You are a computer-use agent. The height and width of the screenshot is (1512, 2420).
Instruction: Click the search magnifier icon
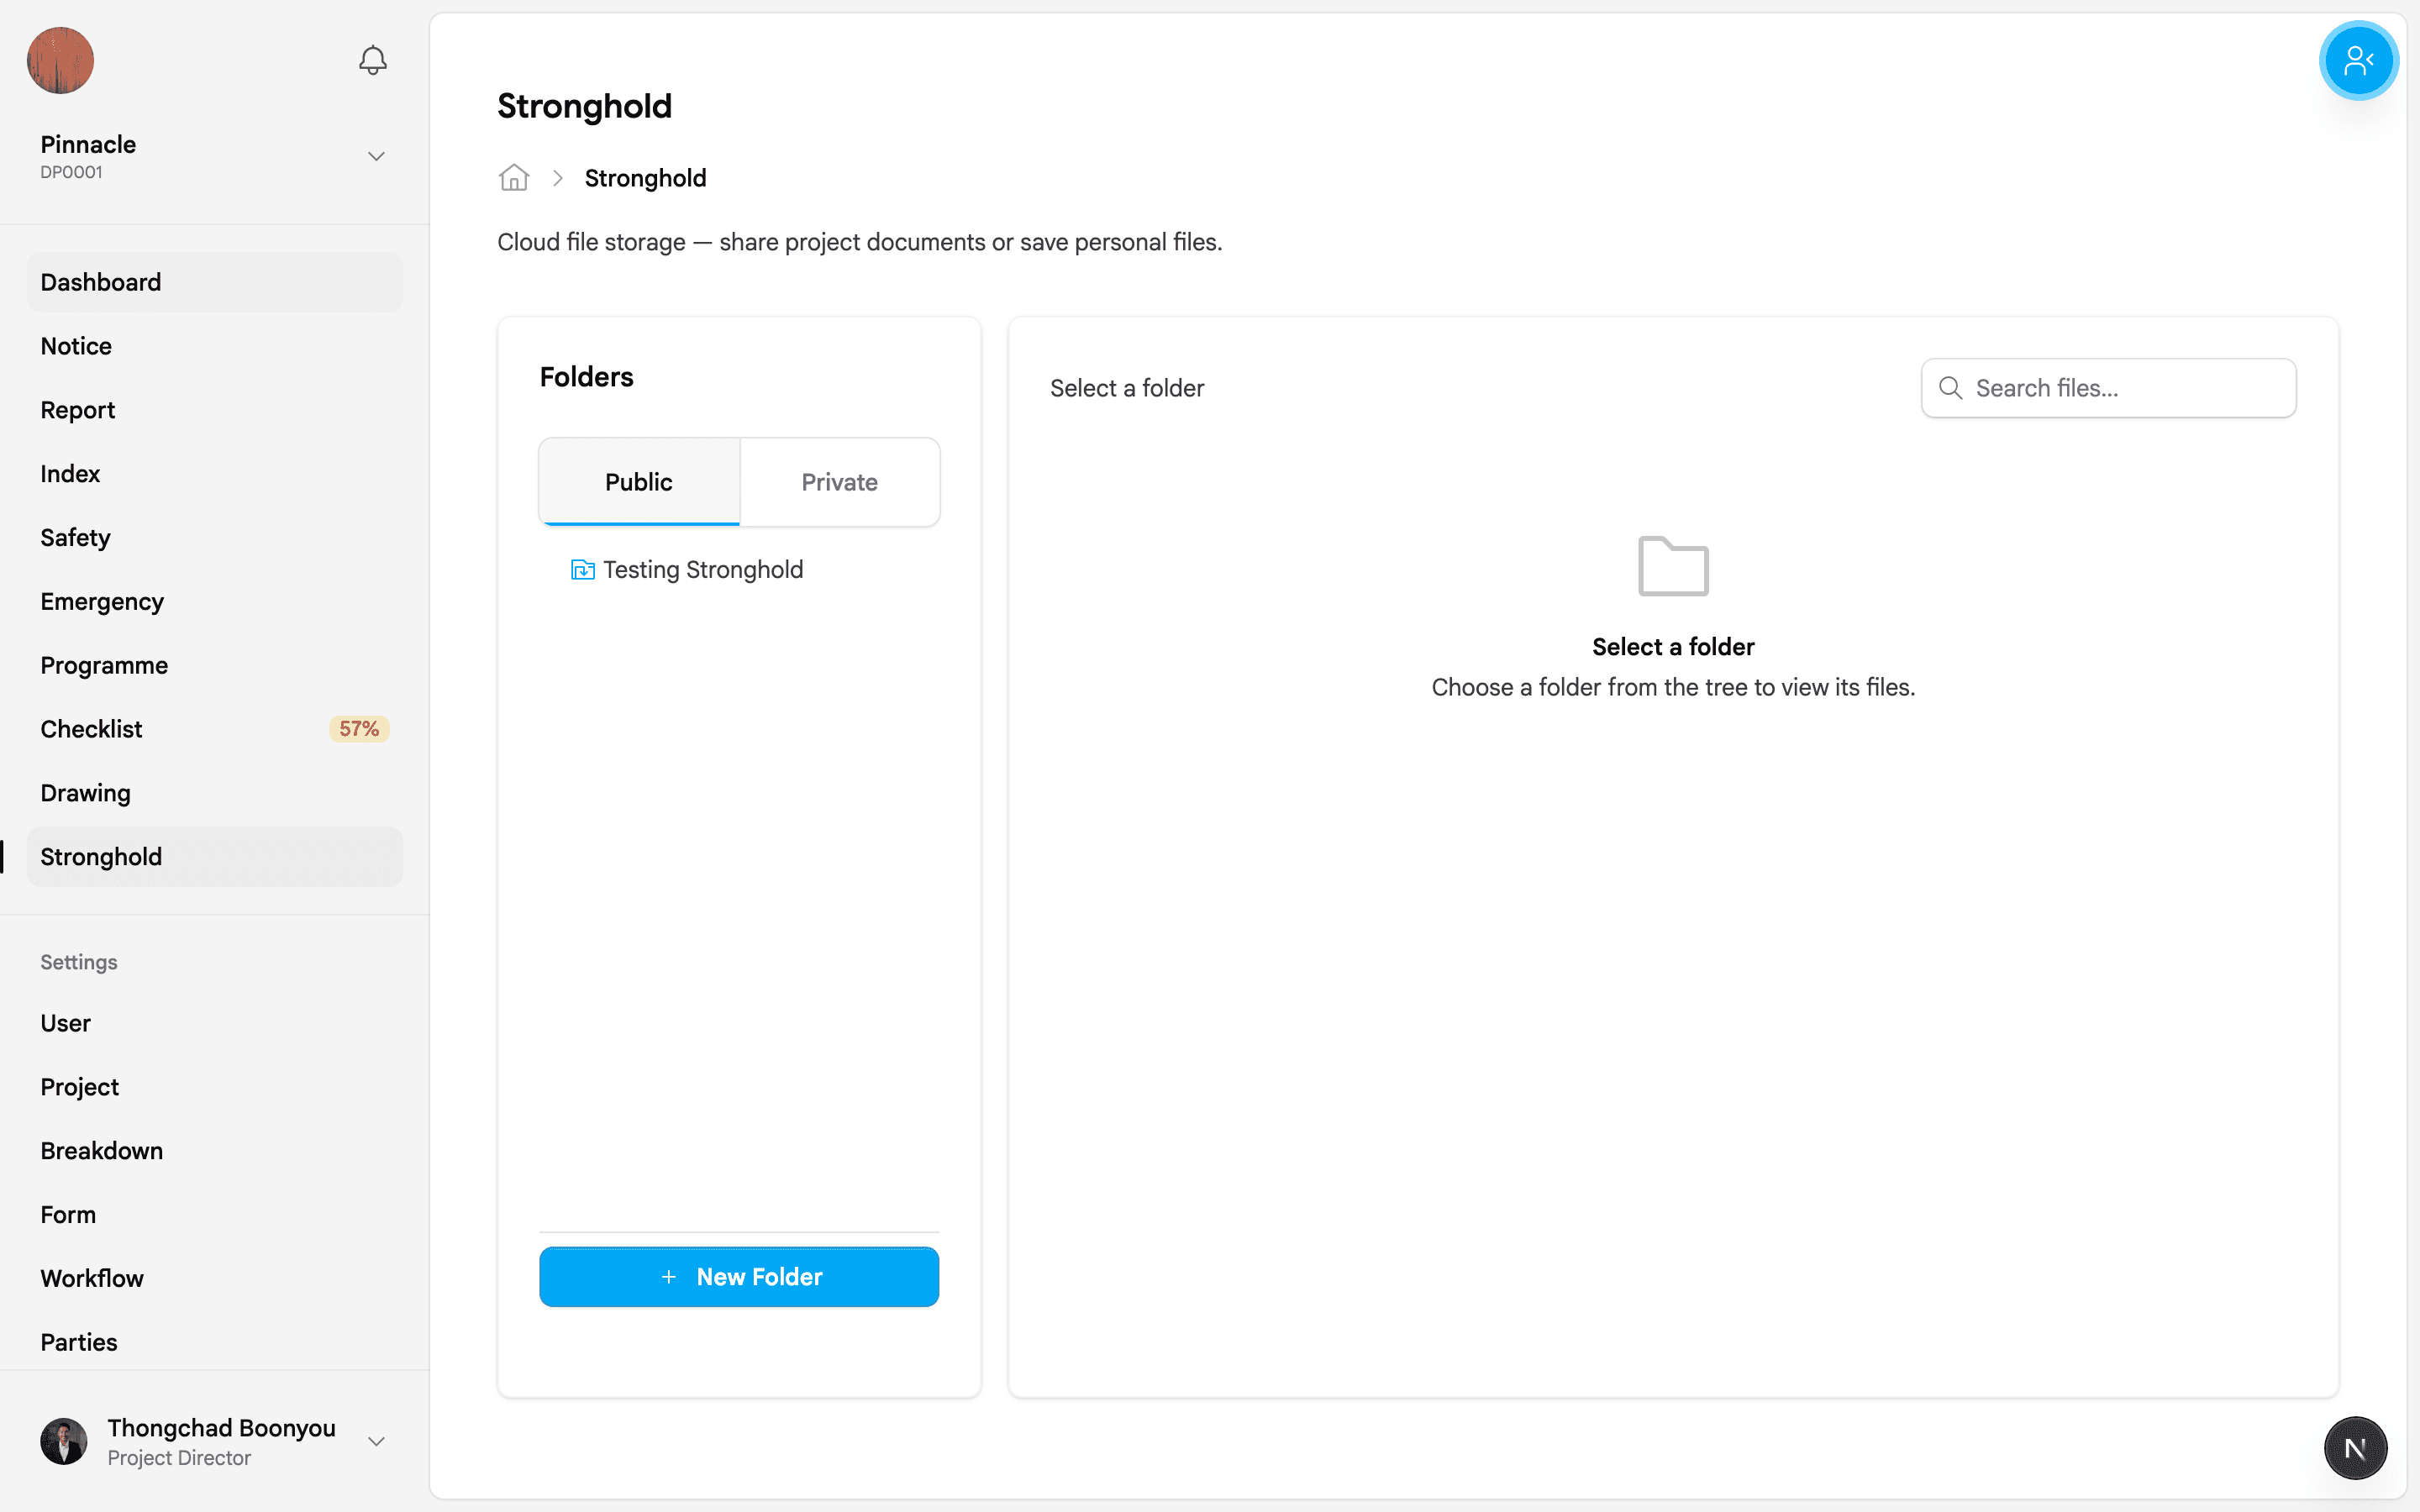tap(1950, 388)
